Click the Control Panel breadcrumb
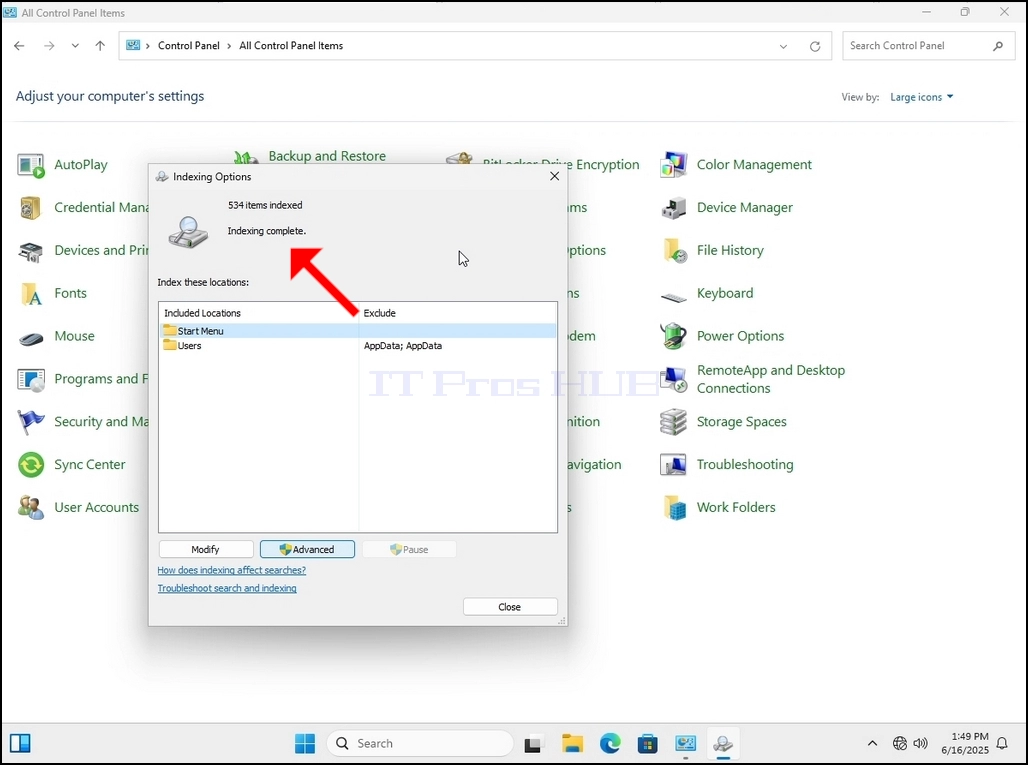The height and width of the screenshot is (765, 1028). point(189,46)
